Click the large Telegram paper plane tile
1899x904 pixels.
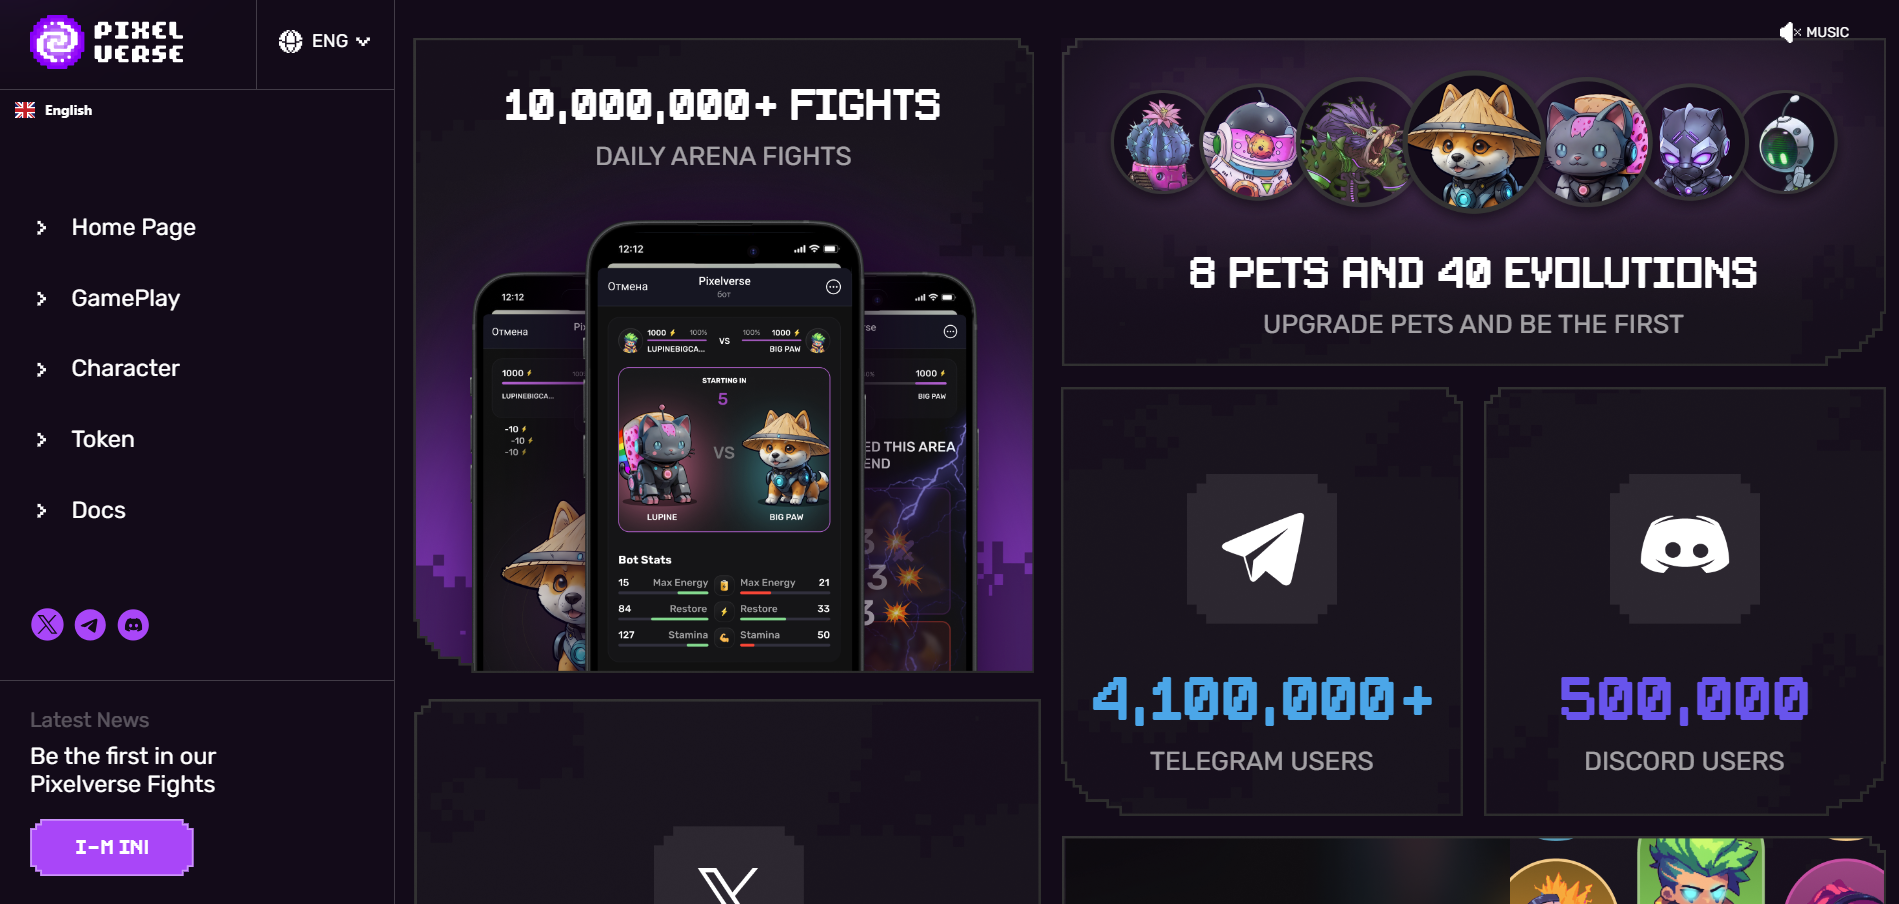pos(1262,549)
